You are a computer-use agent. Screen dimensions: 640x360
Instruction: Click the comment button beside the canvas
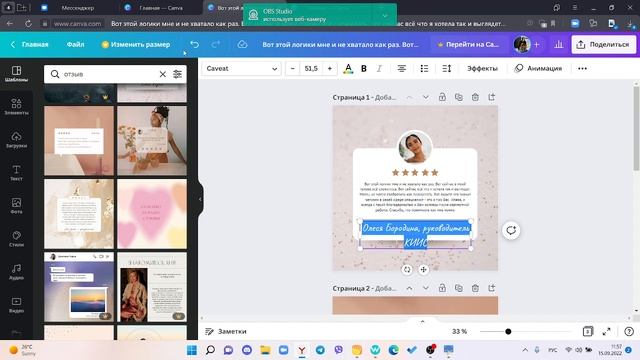pyautogui.click(x=511, y=230)
